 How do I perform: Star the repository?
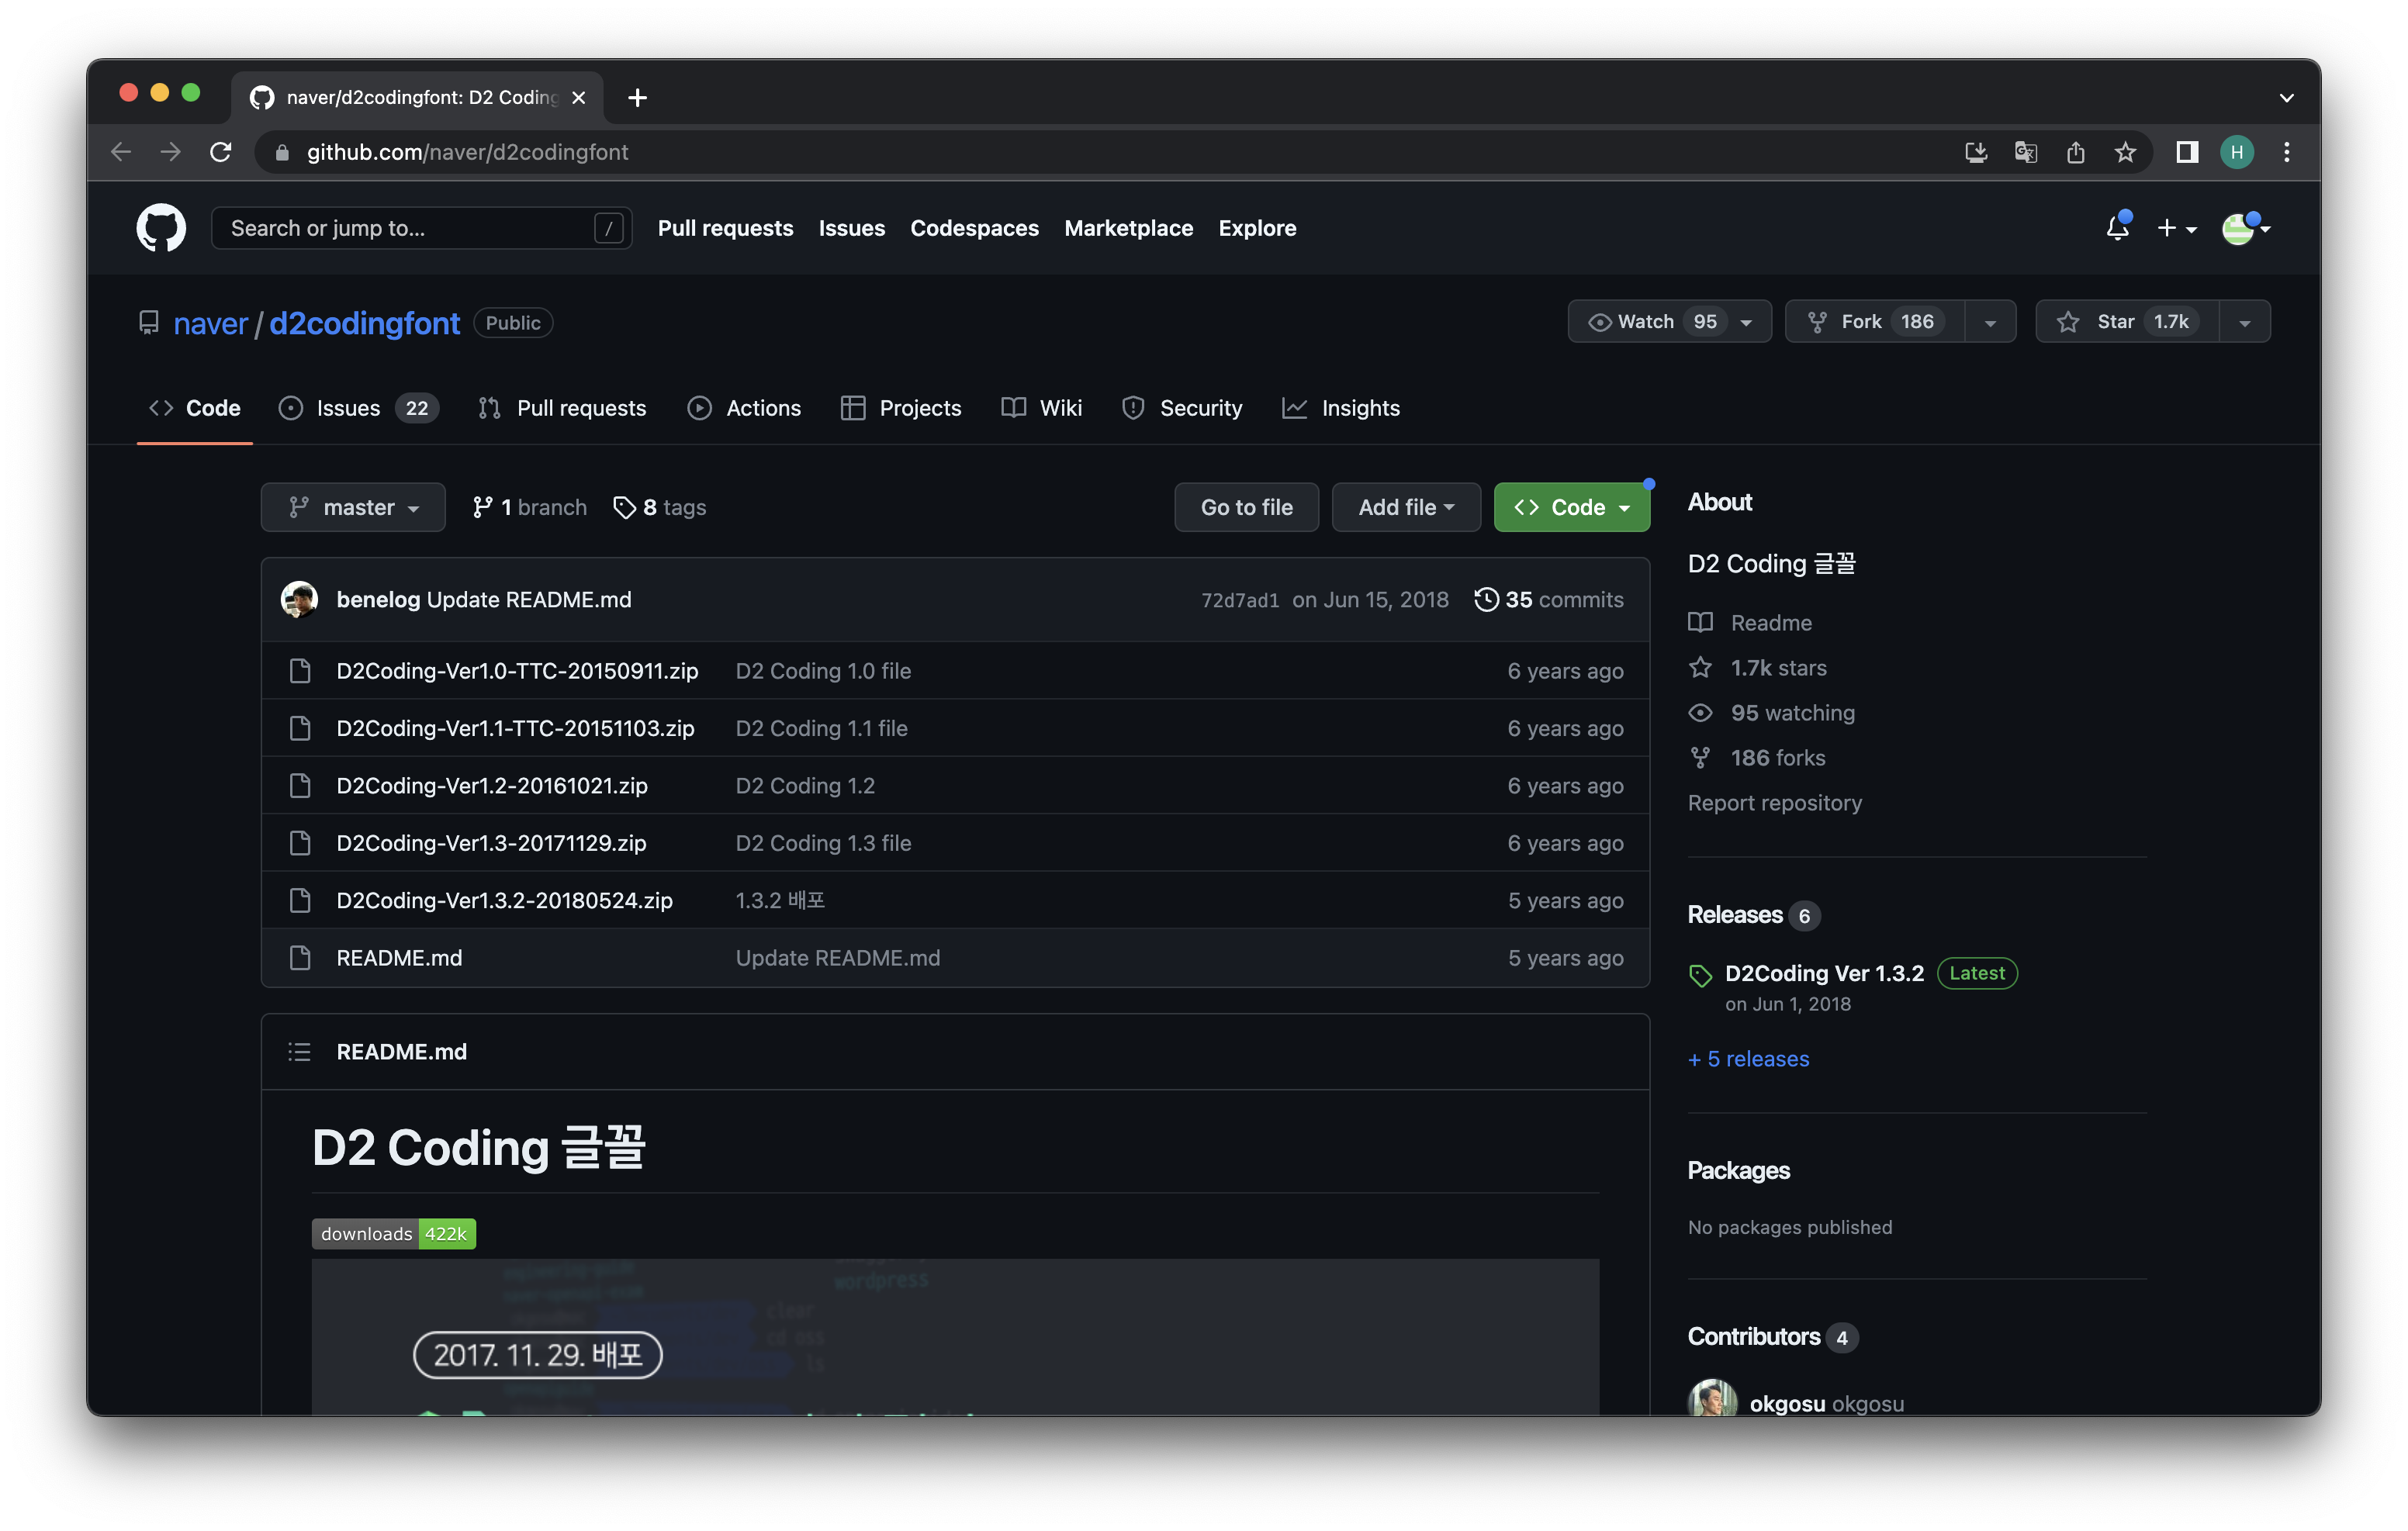(2127, 321)
